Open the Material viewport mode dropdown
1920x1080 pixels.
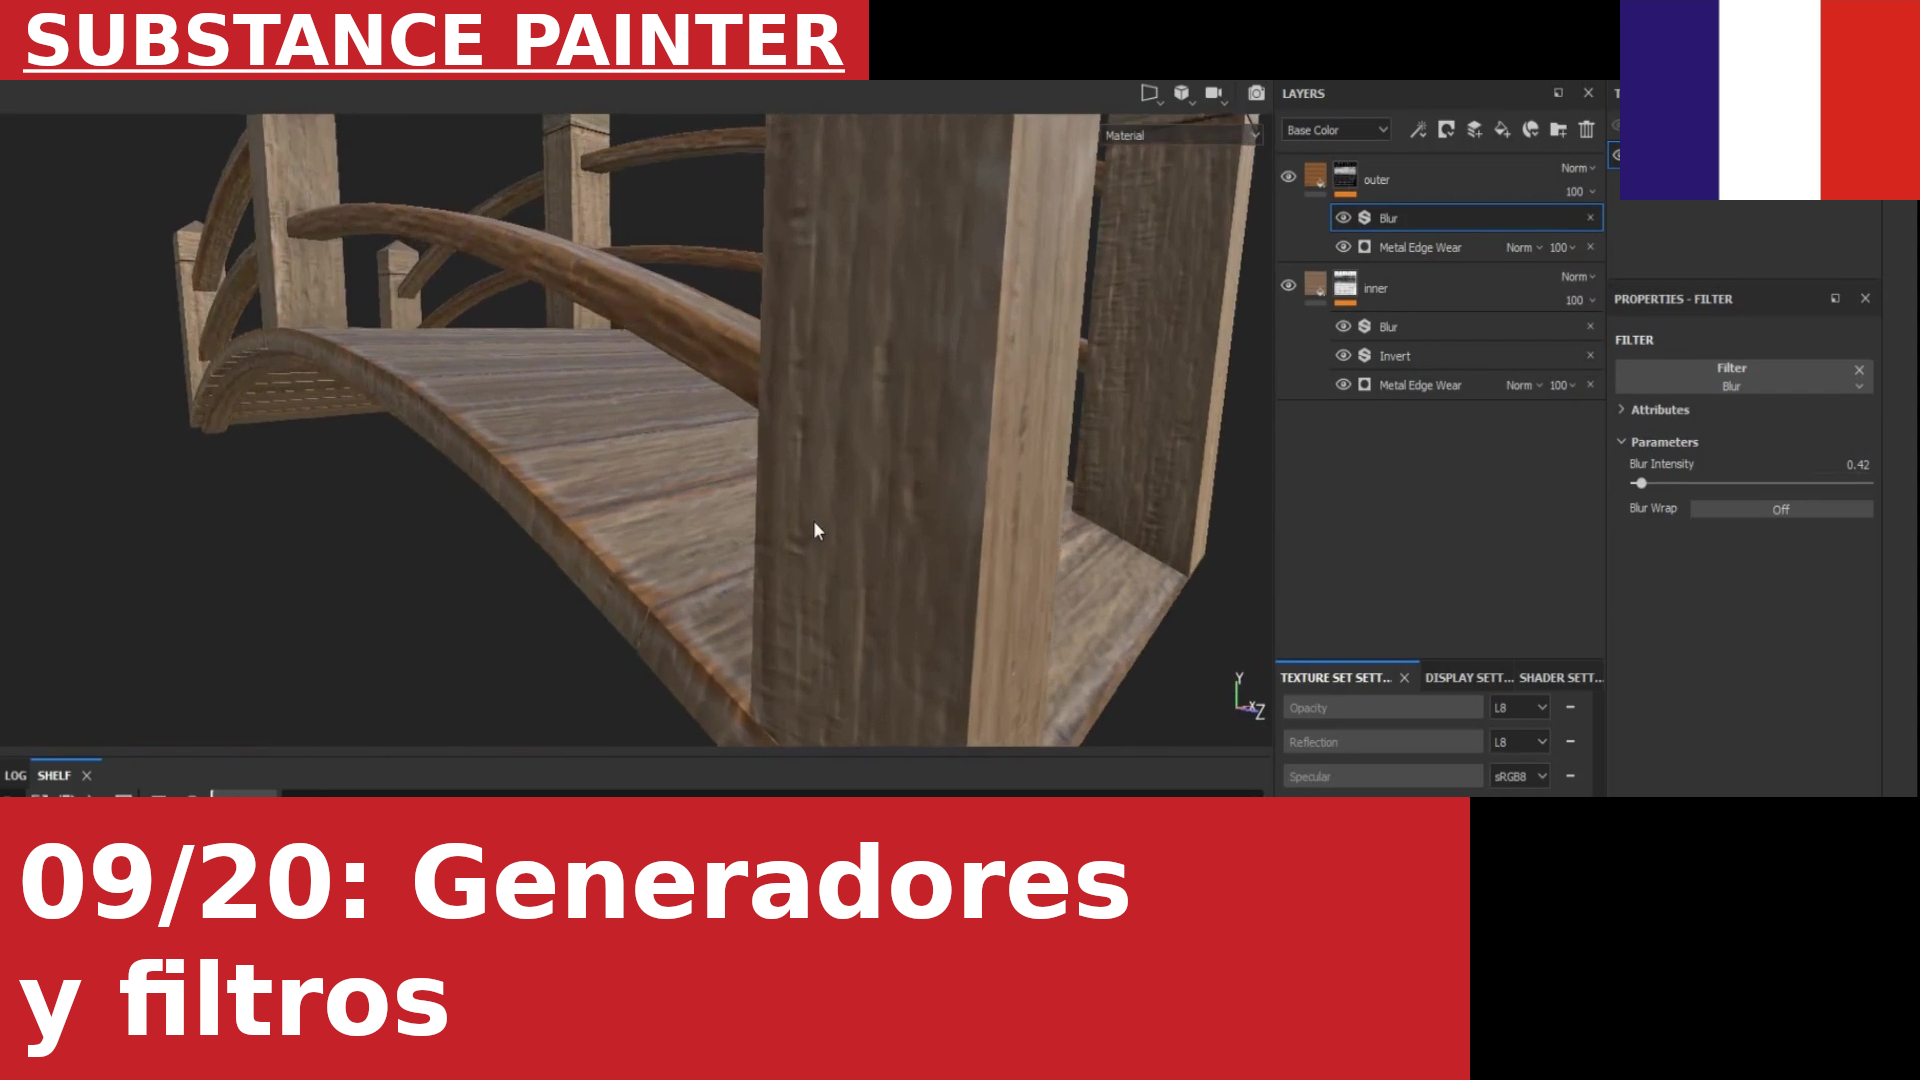1181,135
